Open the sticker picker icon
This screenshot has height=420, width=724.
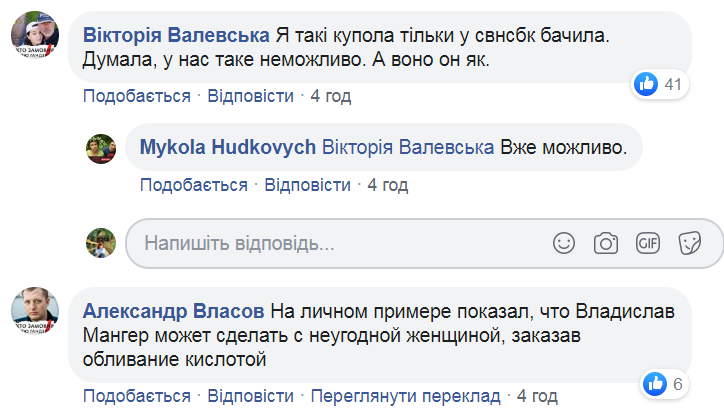pyautogui.click(x=688, y=242)
